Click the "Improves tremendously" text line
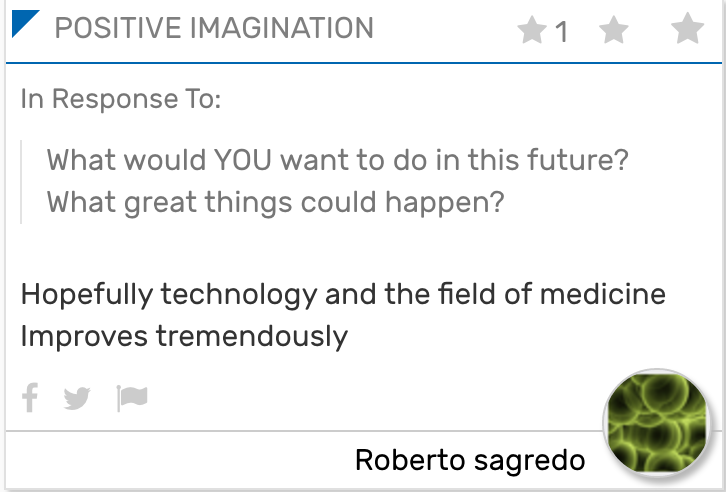726x492 pixels. (x=184, y=336)
